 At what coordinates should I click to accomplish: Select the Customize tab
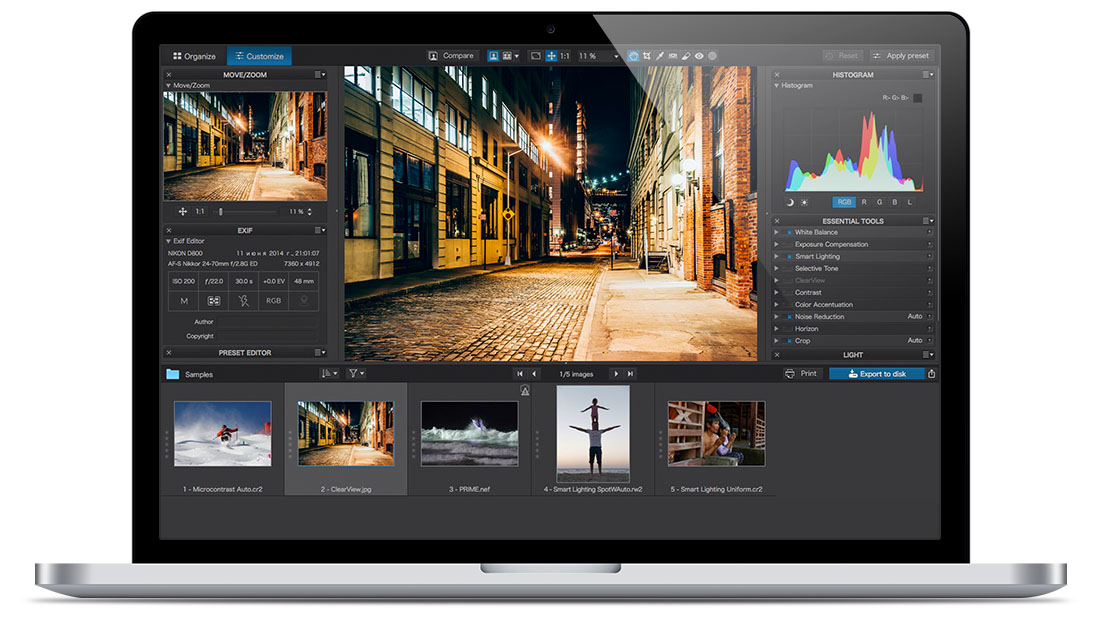[x=259, y=56]
